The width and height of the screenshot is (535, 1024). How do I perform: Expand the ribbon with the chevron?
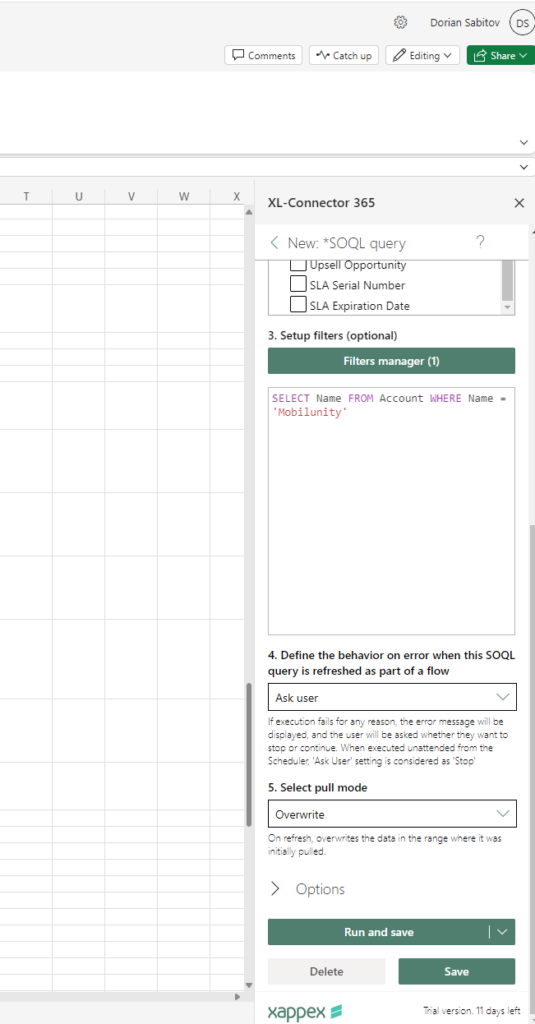pyautogui.click(x=523, y=142)
